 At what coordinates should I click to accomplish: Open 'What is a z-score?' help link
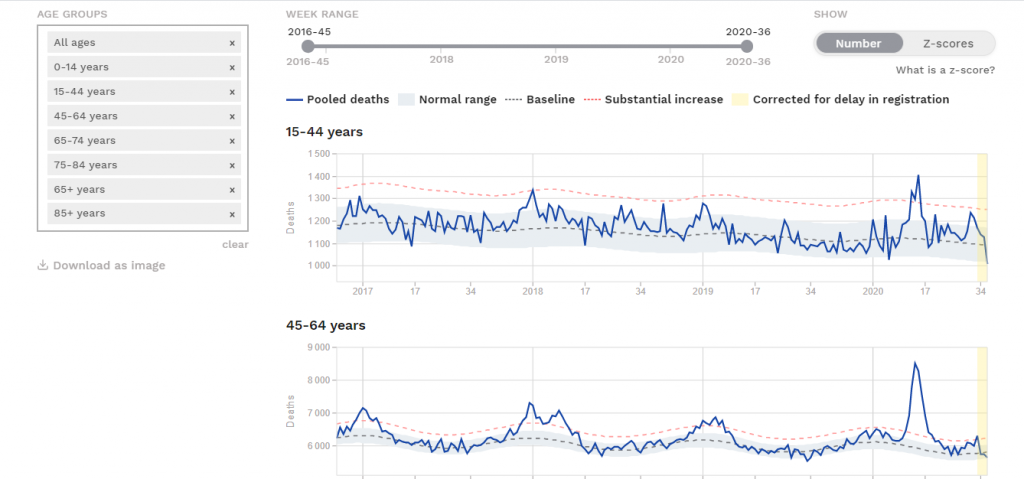coord(945,71)
